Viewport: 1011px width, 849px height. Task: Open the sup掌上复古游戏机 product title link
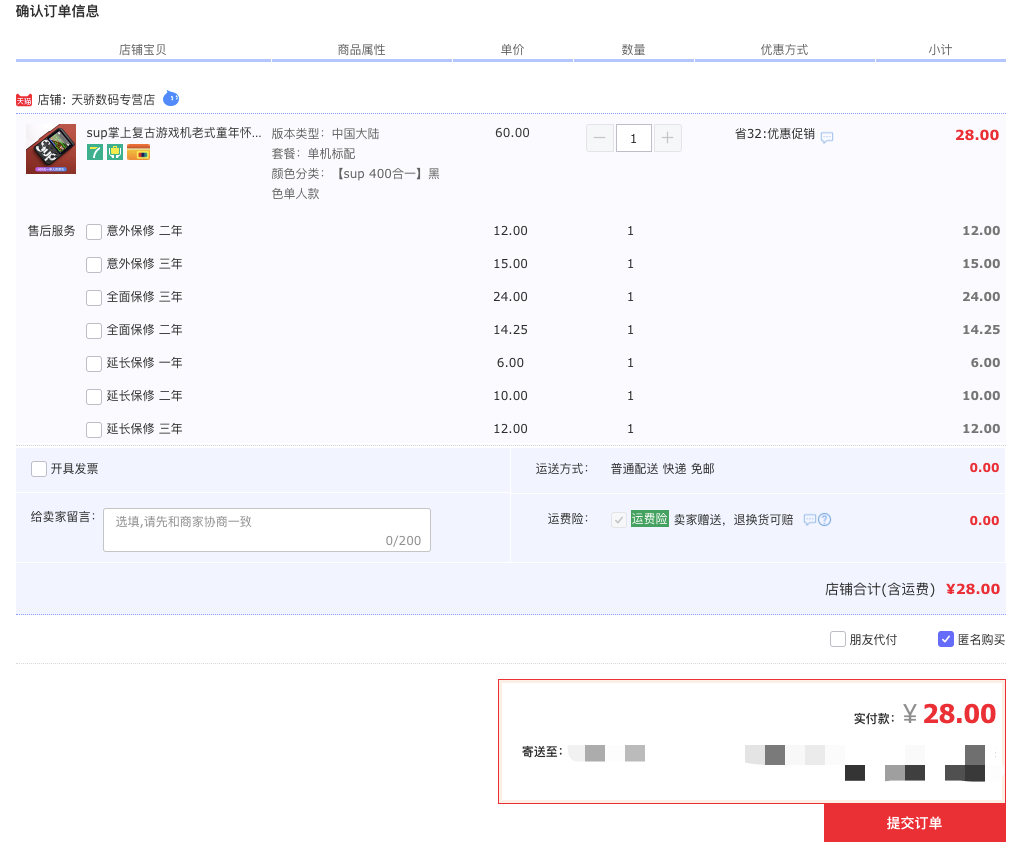tap(174, 133)
